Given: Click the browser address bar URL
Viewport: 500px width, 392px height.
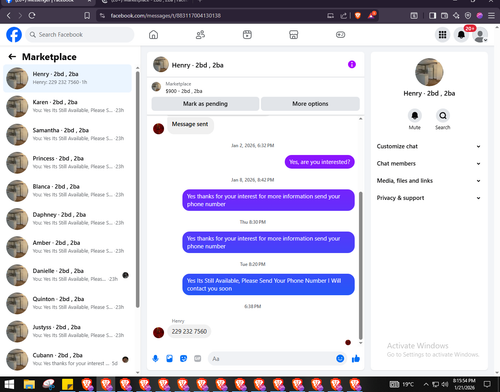Looking at the screenshot, I should [166, 16].
